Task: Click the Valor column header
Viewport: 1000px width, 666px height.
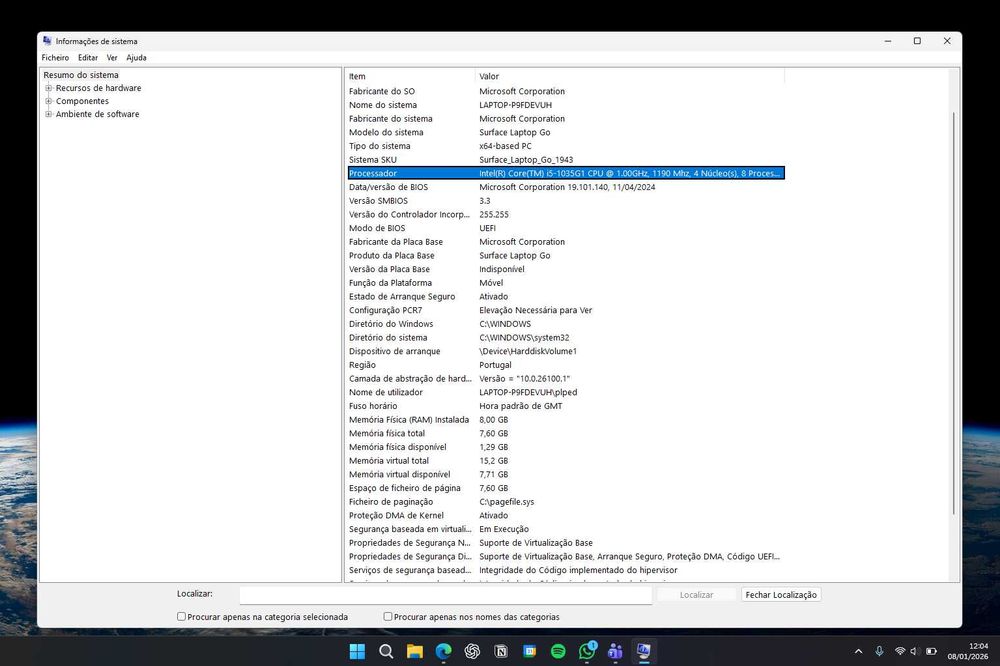Action: (x=630, y=76)
